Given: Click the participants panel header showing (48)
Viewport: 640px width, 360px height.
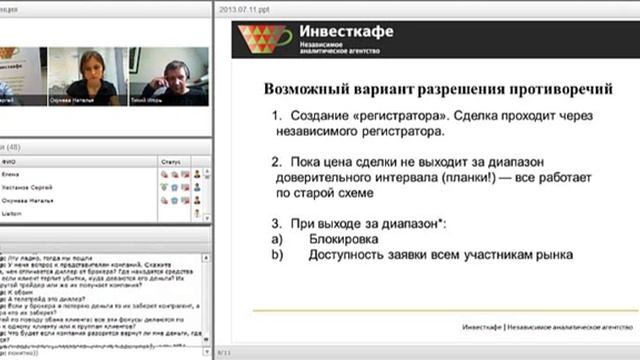Looking at the screenshot, I should (x=105, y=147).
